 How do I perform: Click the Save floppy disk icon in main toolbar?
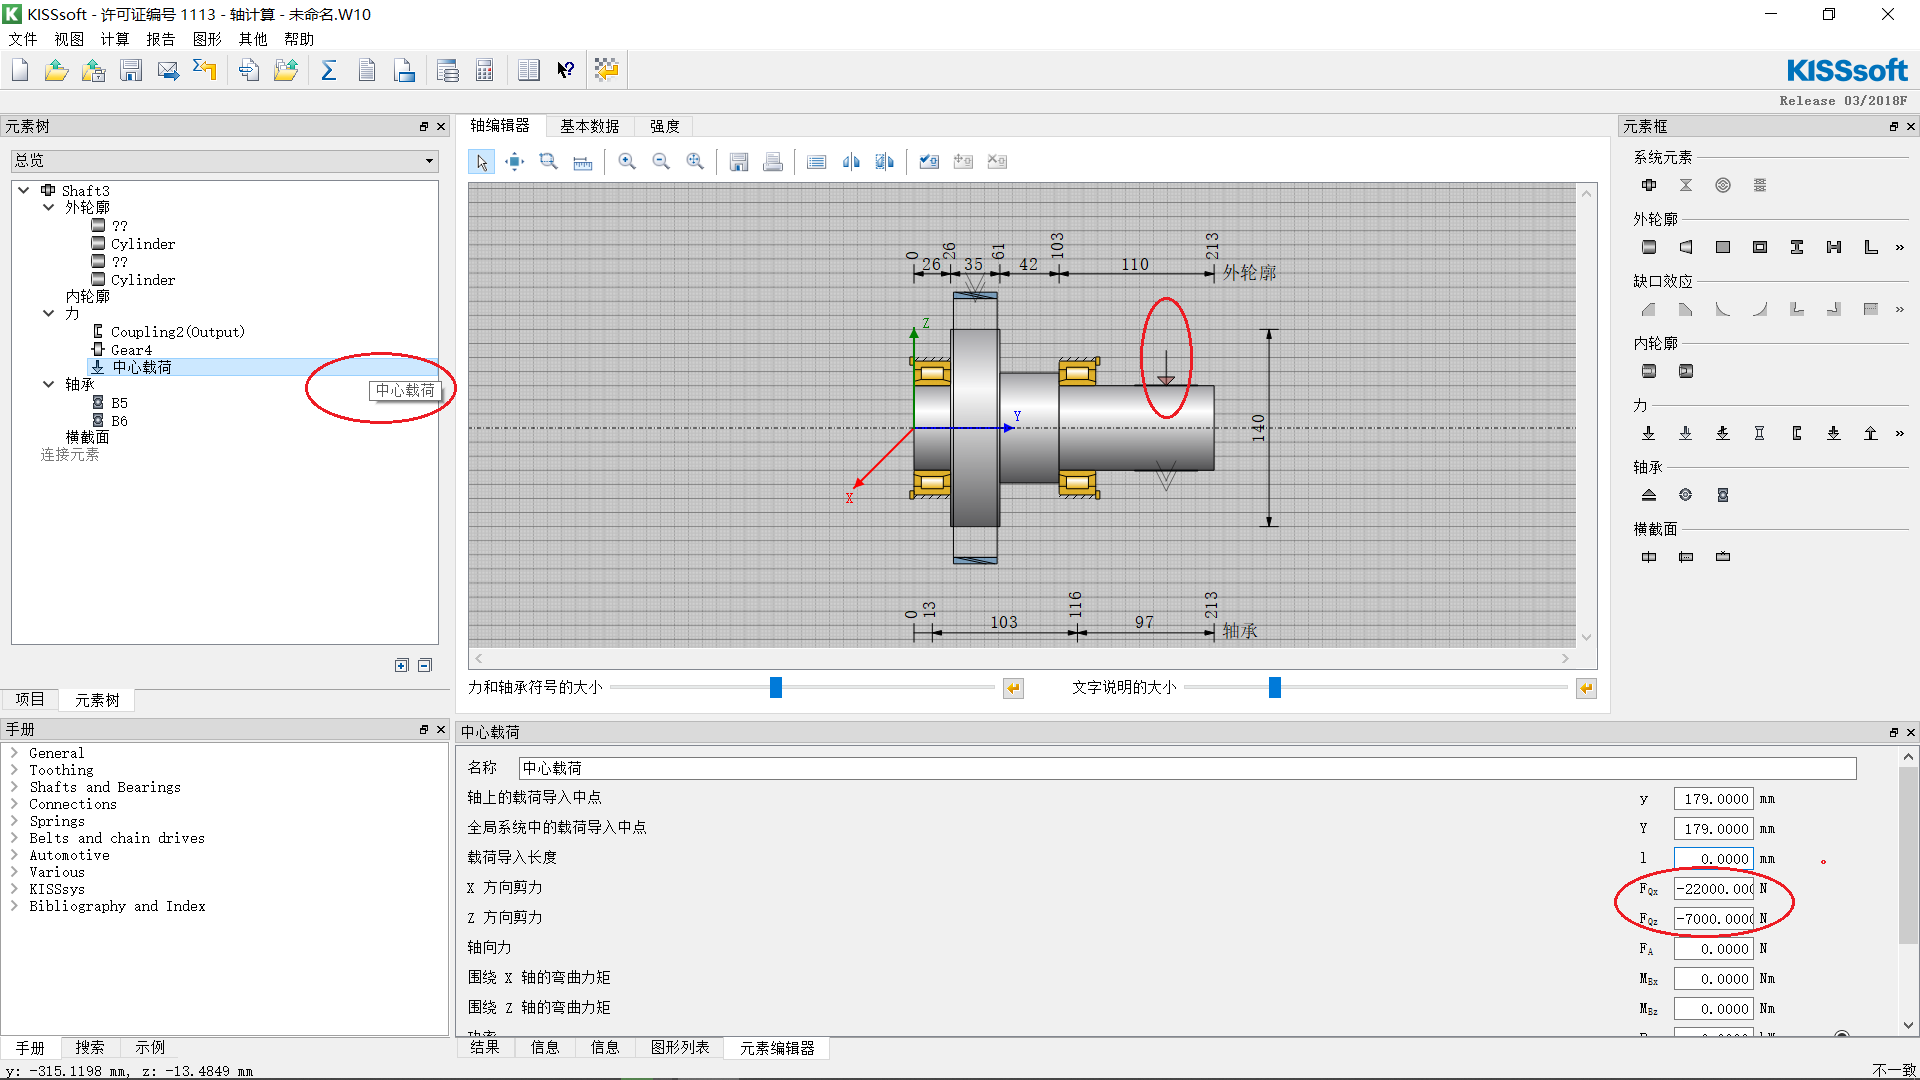click(131, 70)
